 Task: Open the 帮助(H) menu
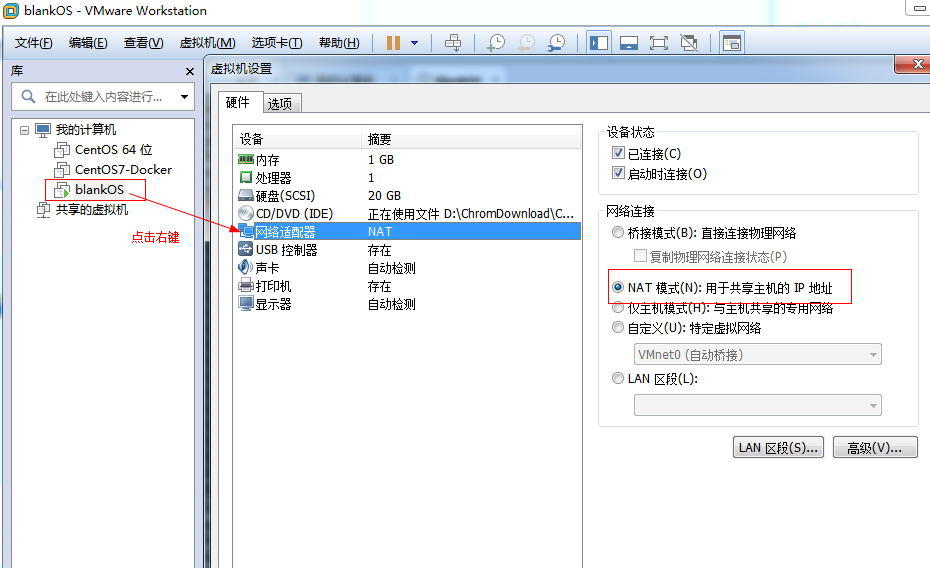(x=339, y=43)
